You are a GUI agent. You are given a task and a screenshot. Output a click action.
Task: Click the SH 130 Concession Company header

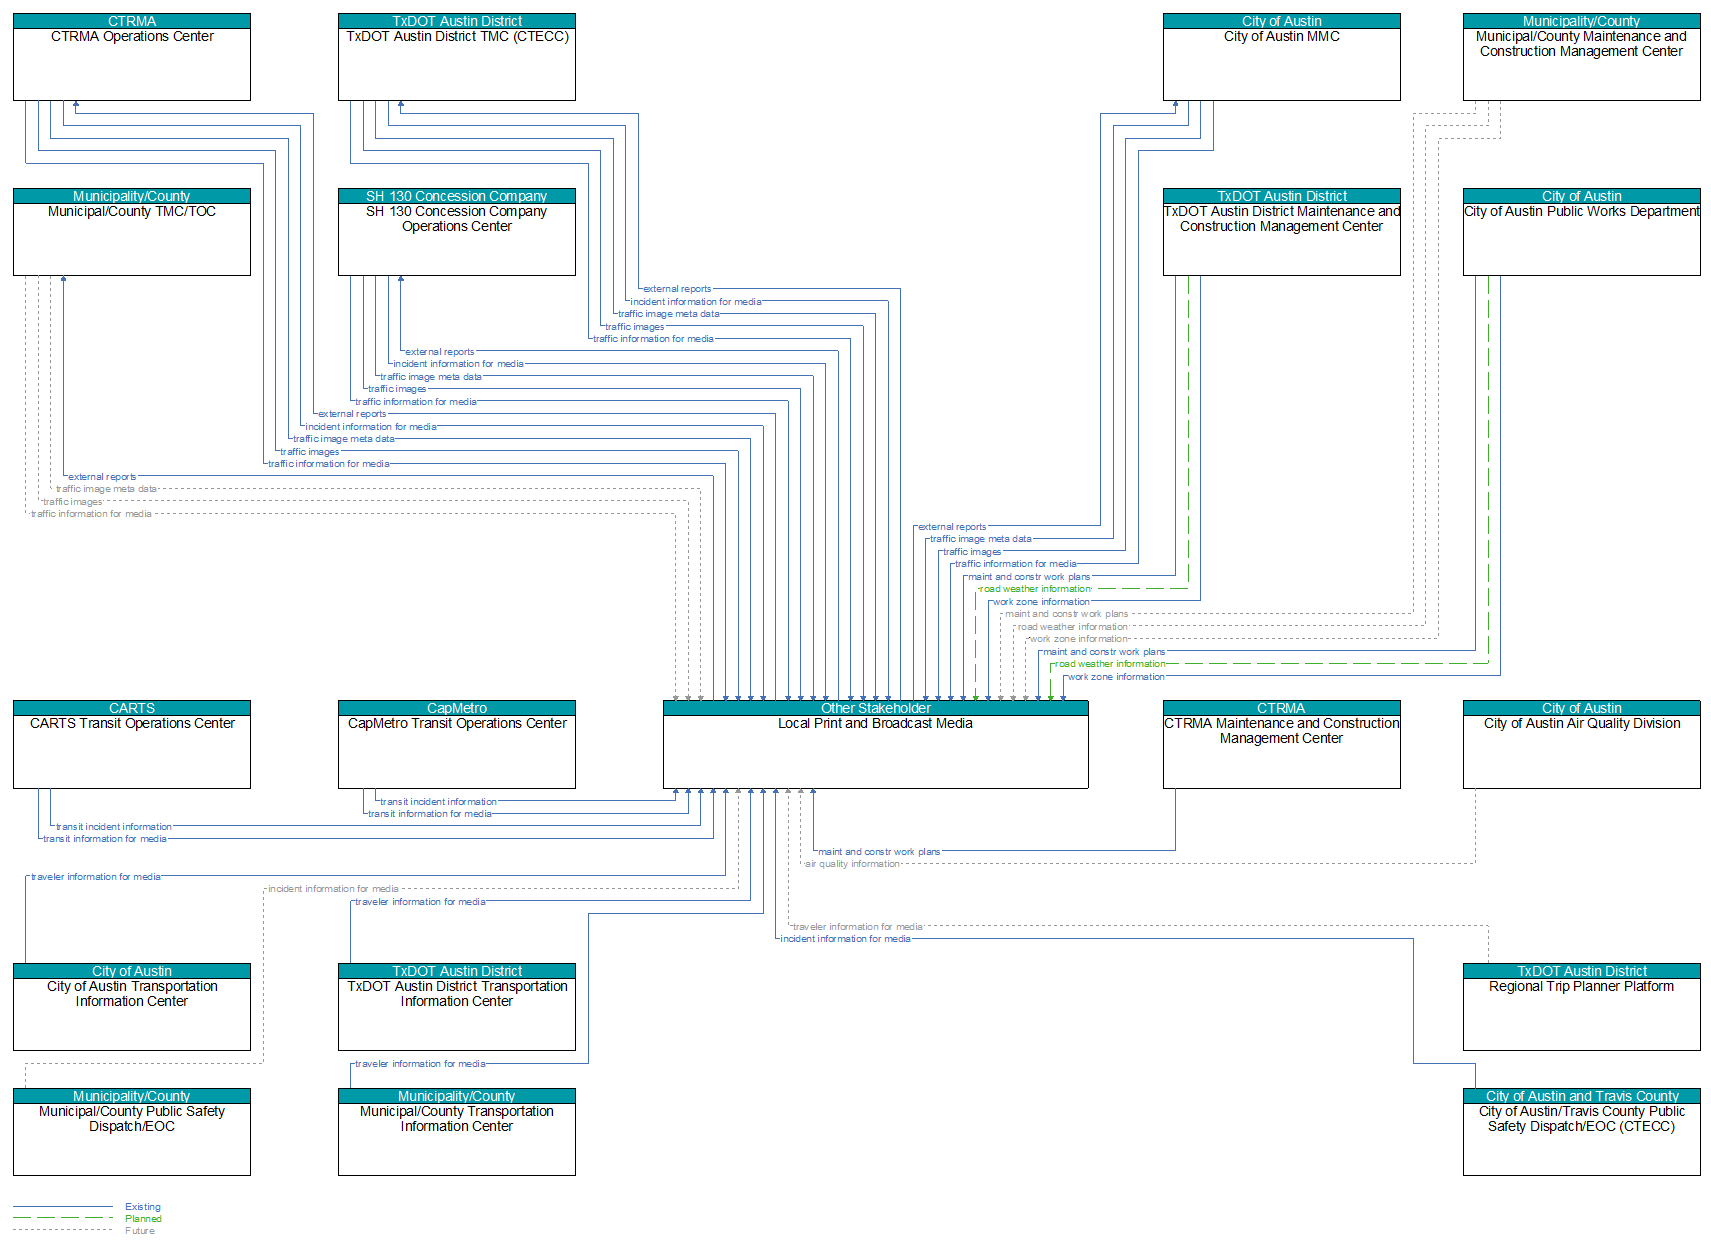457,196
